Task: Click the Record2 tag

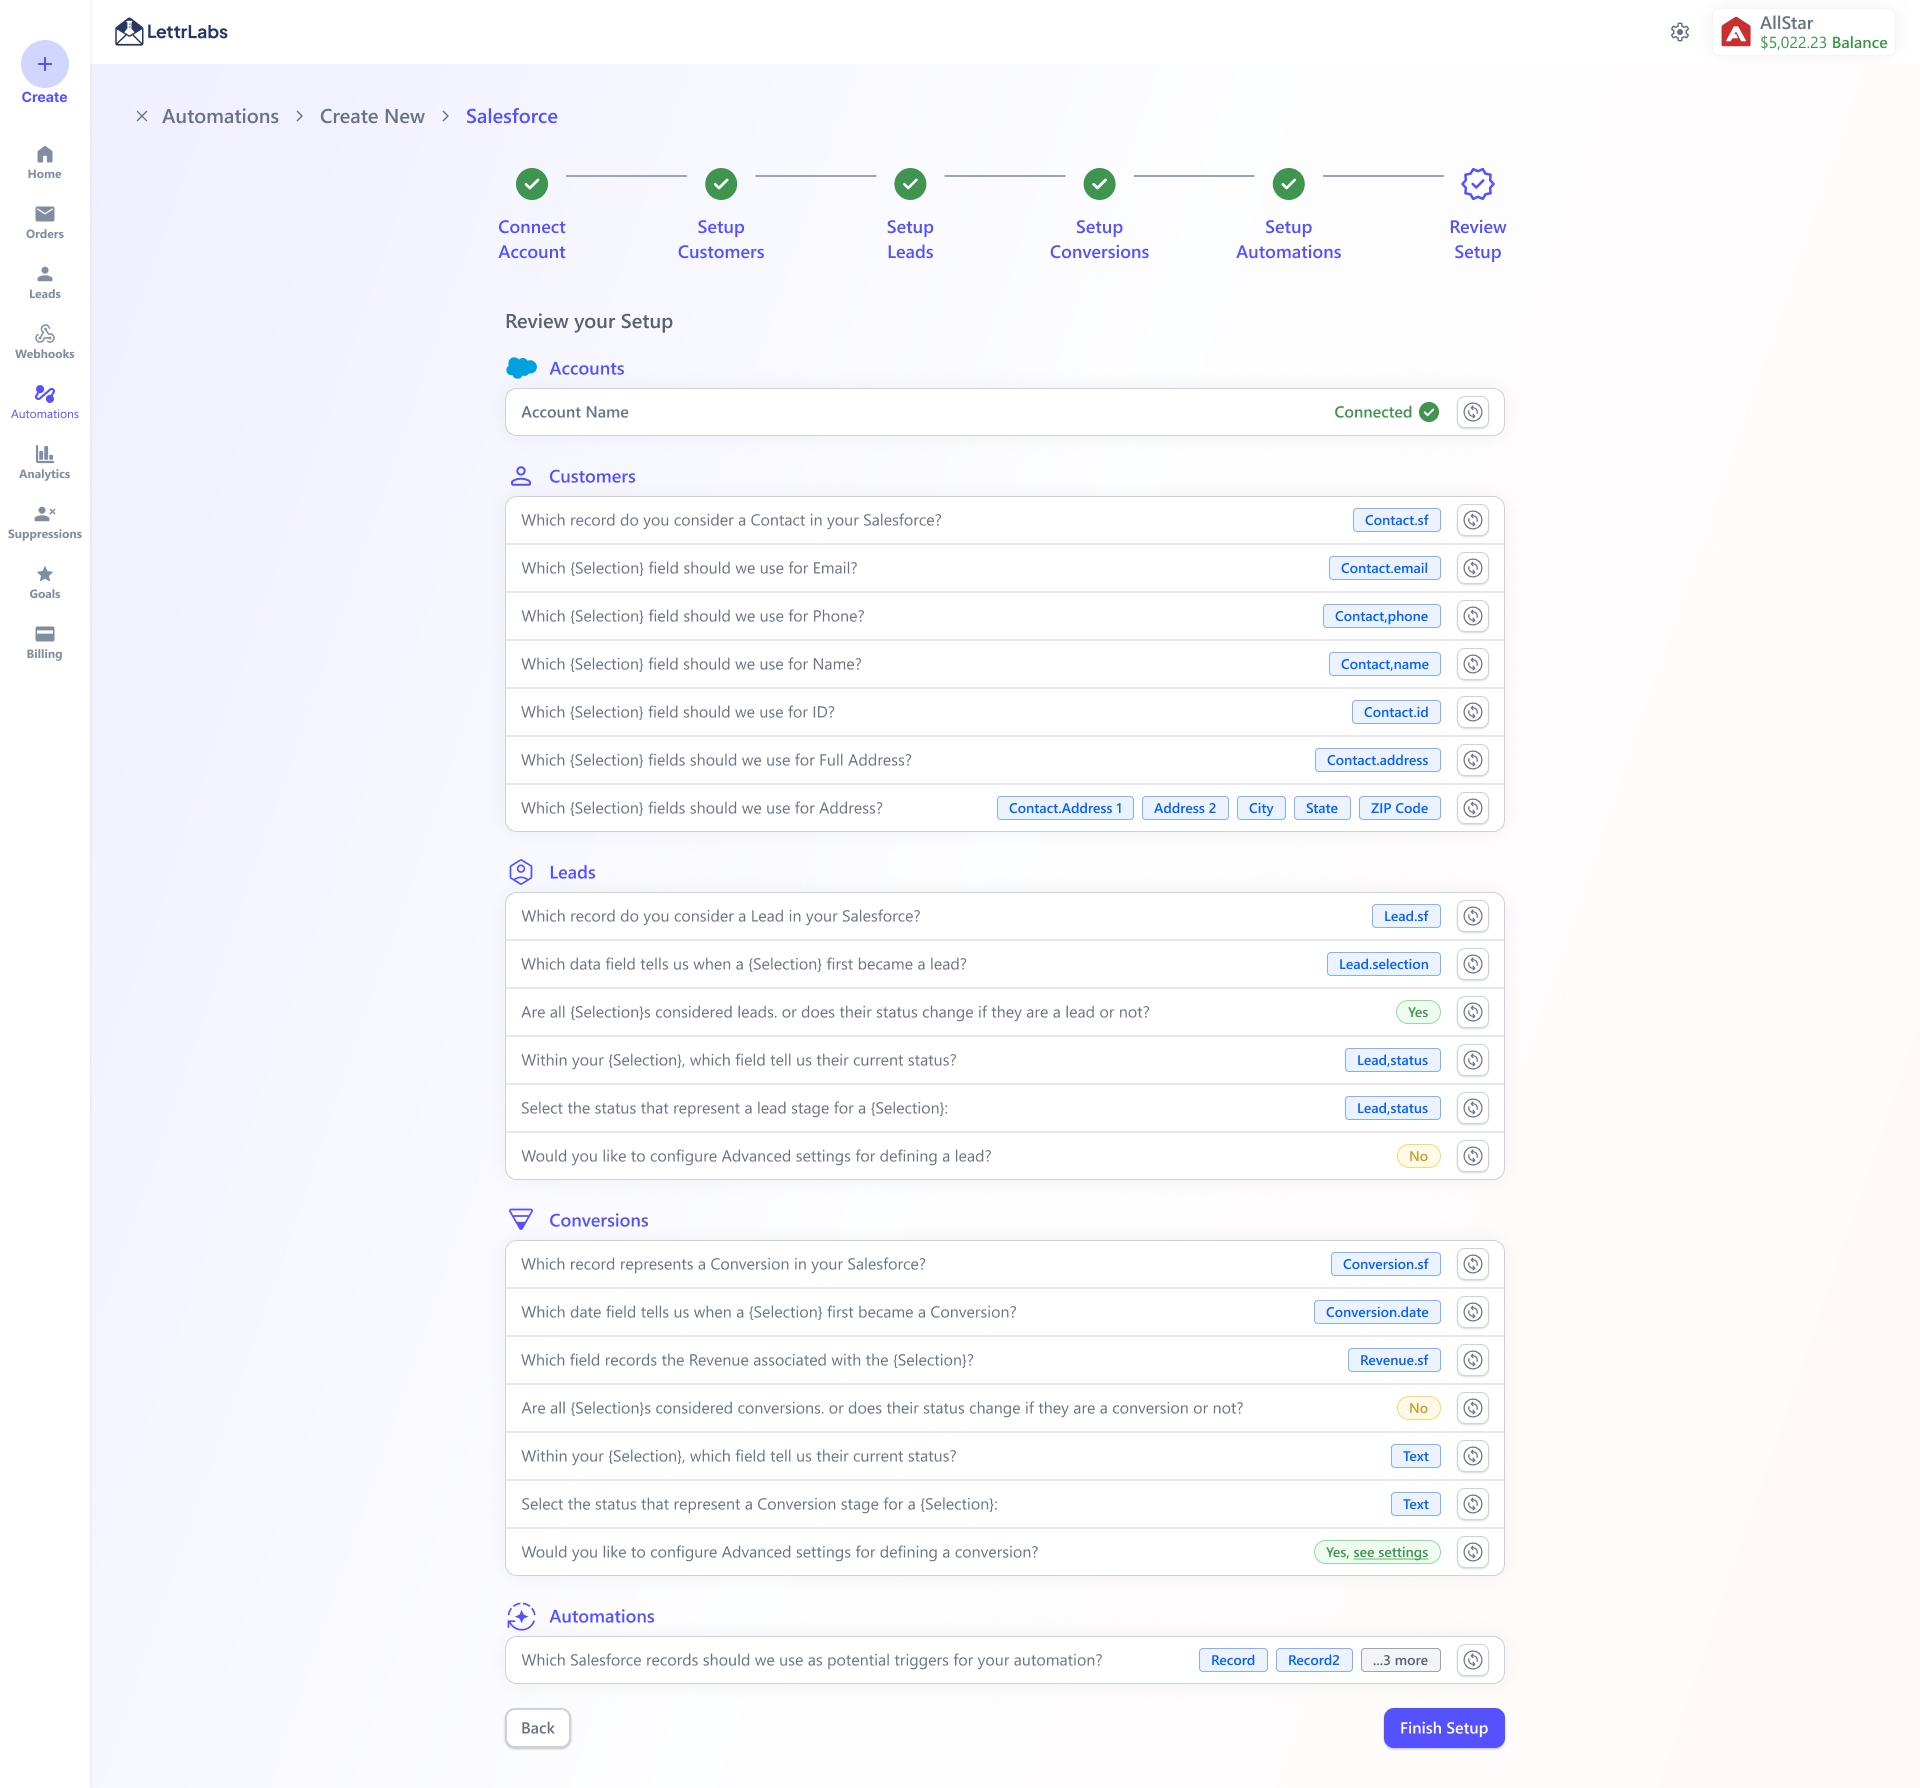Action: click(1314, 1660)
